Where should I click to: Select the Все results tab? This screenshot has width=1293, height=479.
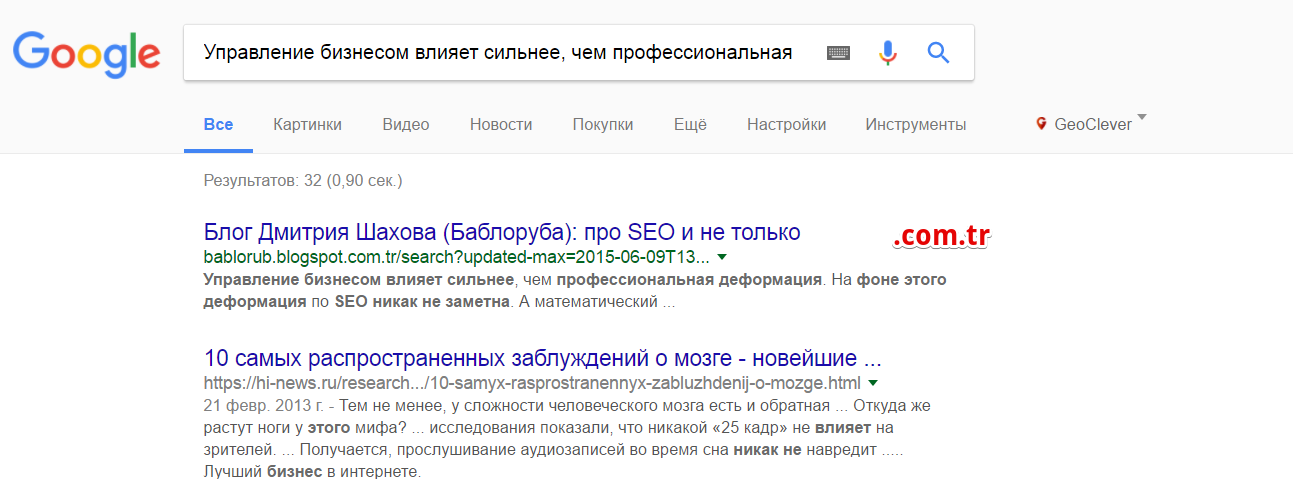pos(218,125)
